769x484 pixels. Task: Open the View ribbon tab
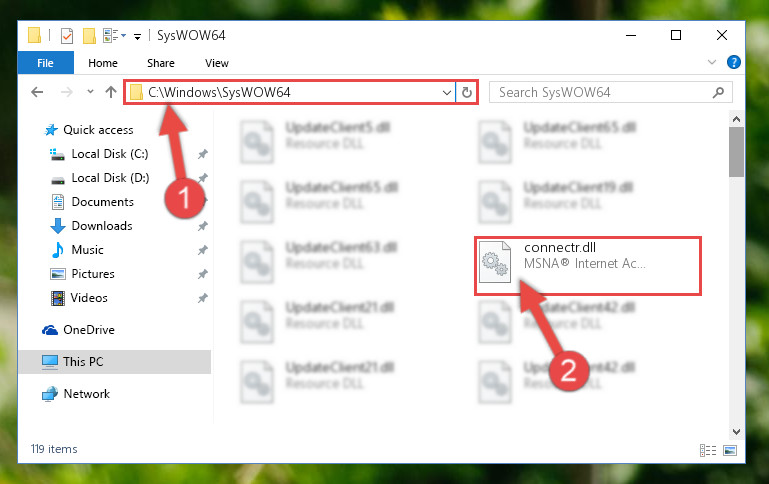[x=217, y=63]
